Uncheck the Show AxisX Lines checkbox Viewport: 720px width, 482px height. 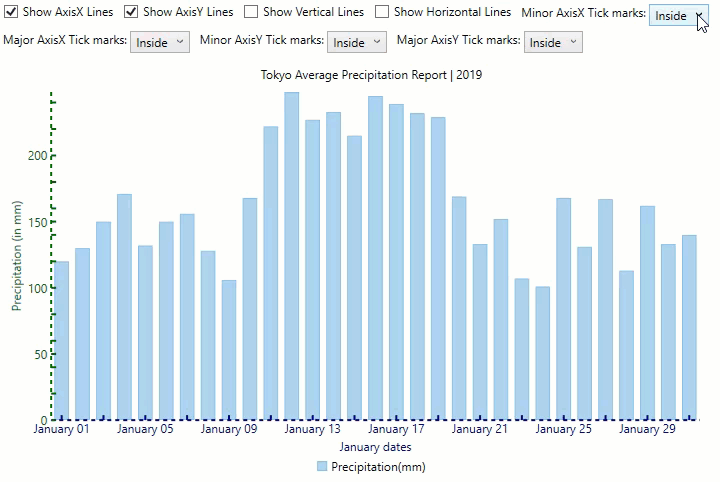12,12
